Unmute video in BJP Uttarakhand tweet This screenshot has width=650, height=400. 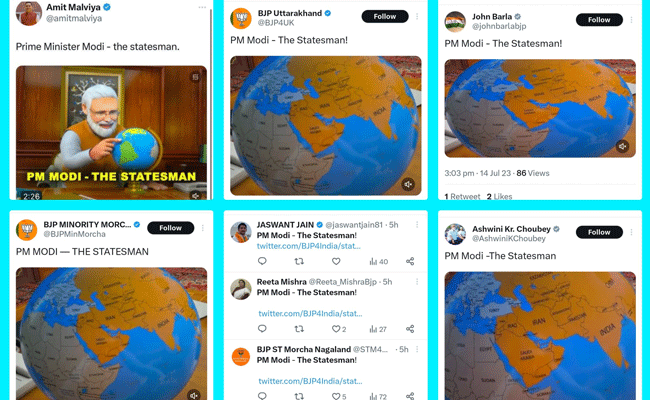pos(408,184)
